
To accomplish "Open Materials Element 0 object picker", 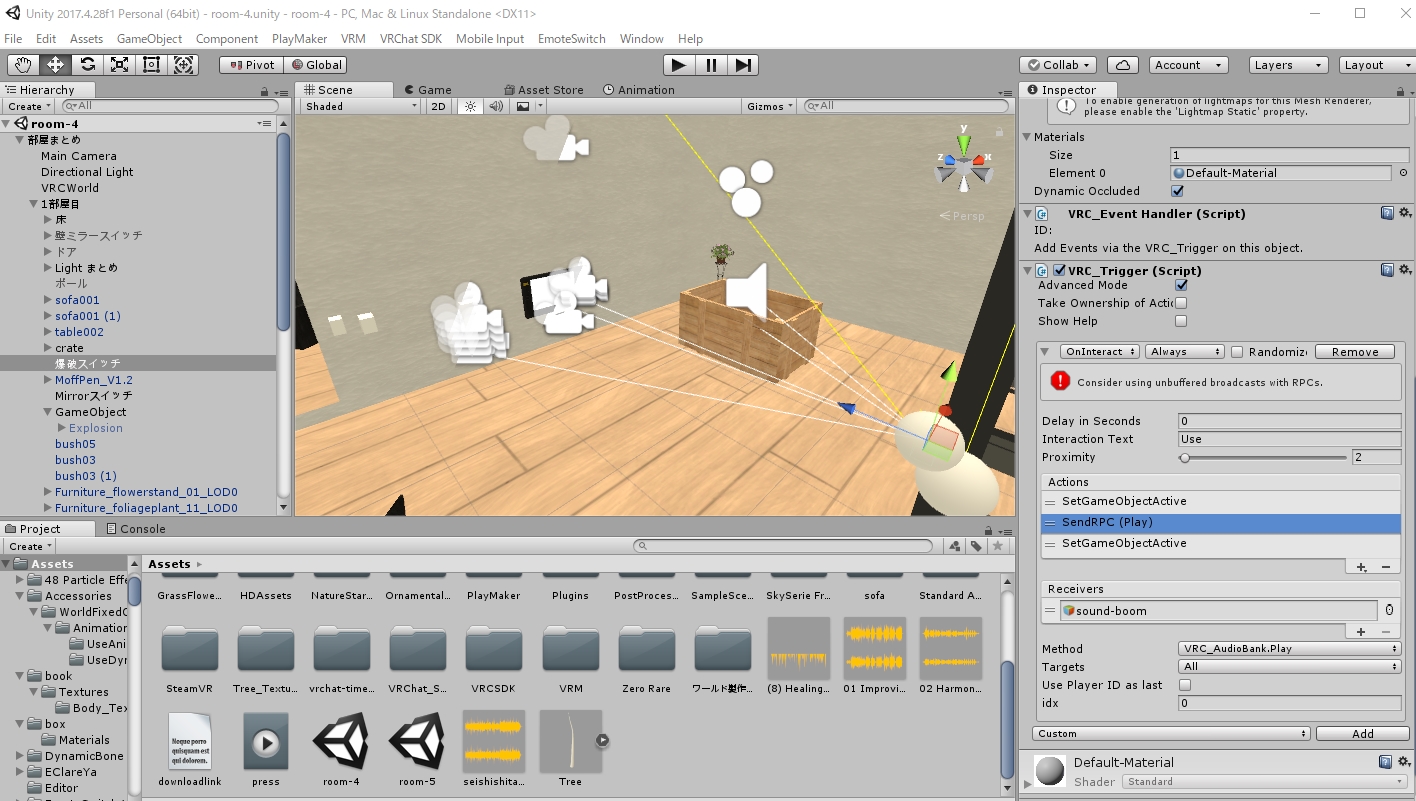I will 1403,173.
